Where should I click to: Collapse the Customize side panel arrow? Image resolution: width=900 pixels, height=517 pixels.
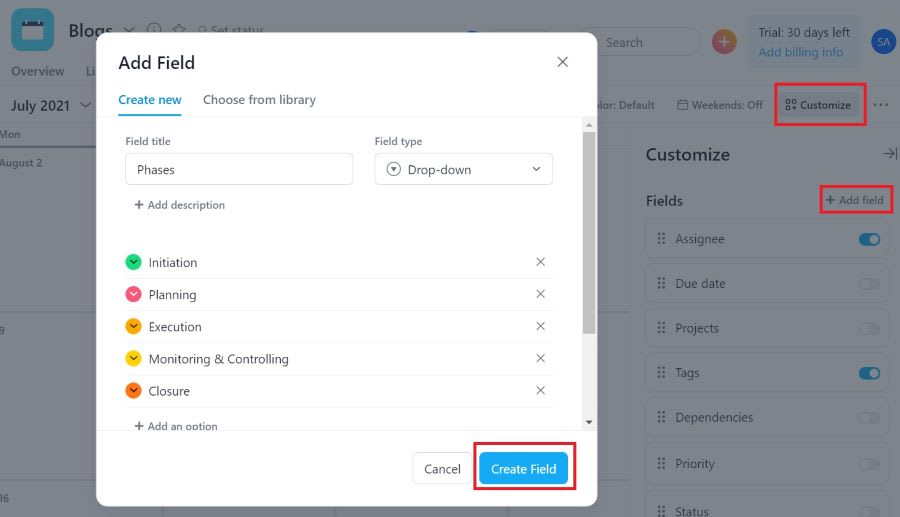pos(890,154)
